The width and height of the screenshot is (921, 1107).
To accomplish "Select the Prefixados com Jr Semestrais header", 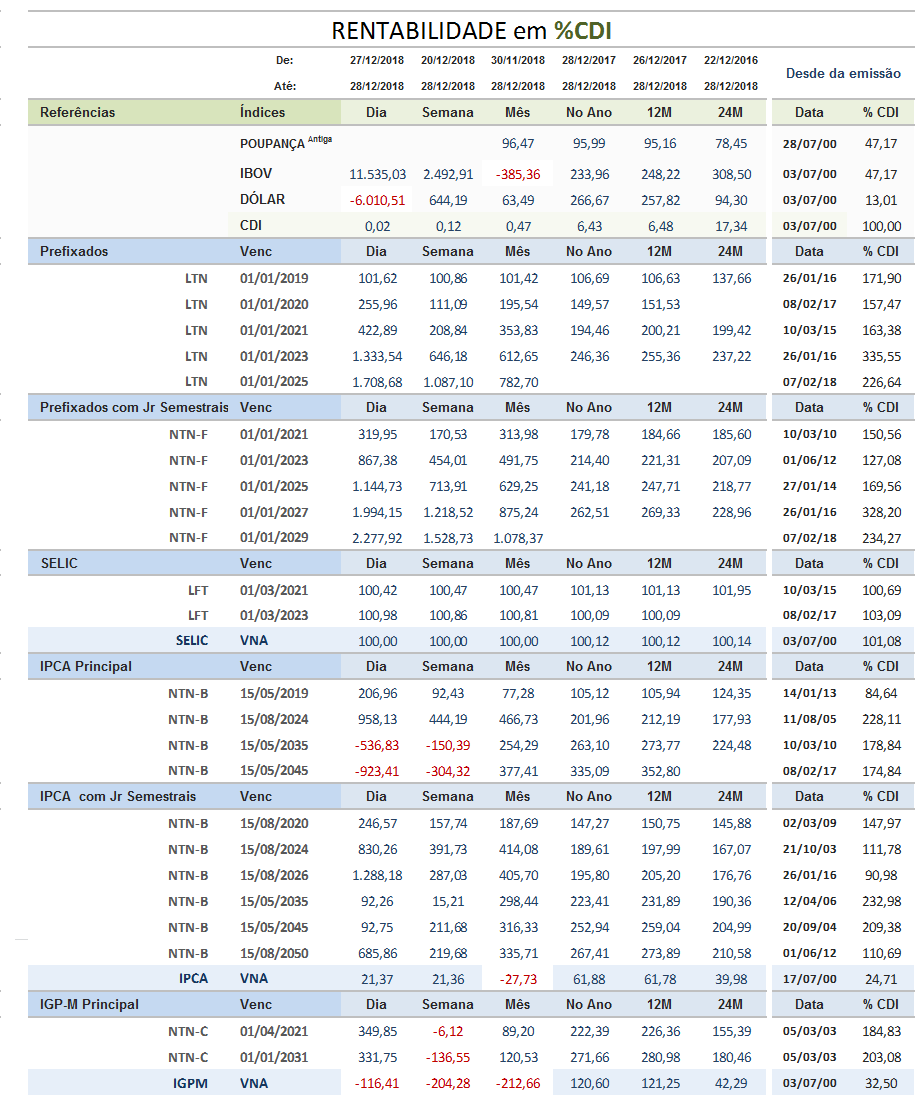I will (134, 407).
